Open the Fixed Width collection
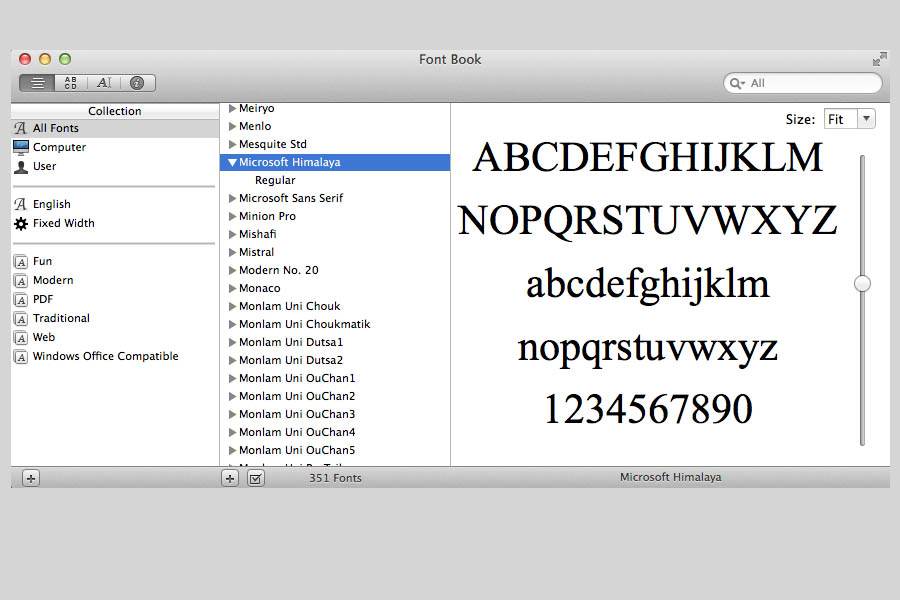 (115, 223)
